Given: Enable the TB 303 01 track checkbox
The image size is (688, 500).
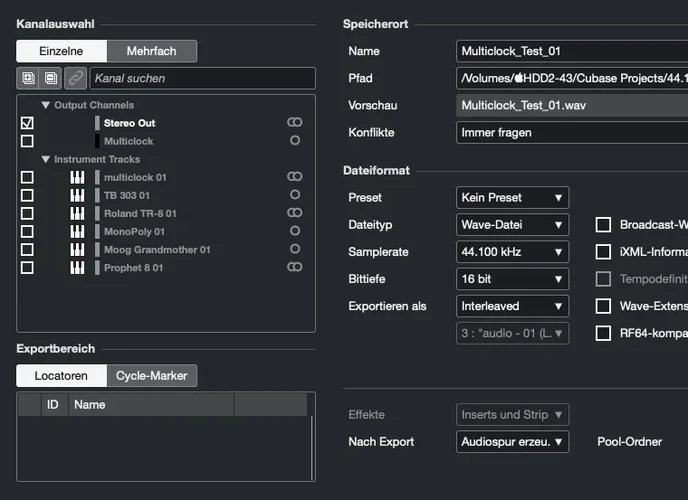Looking at the screenshot, I should click(27, 195).
